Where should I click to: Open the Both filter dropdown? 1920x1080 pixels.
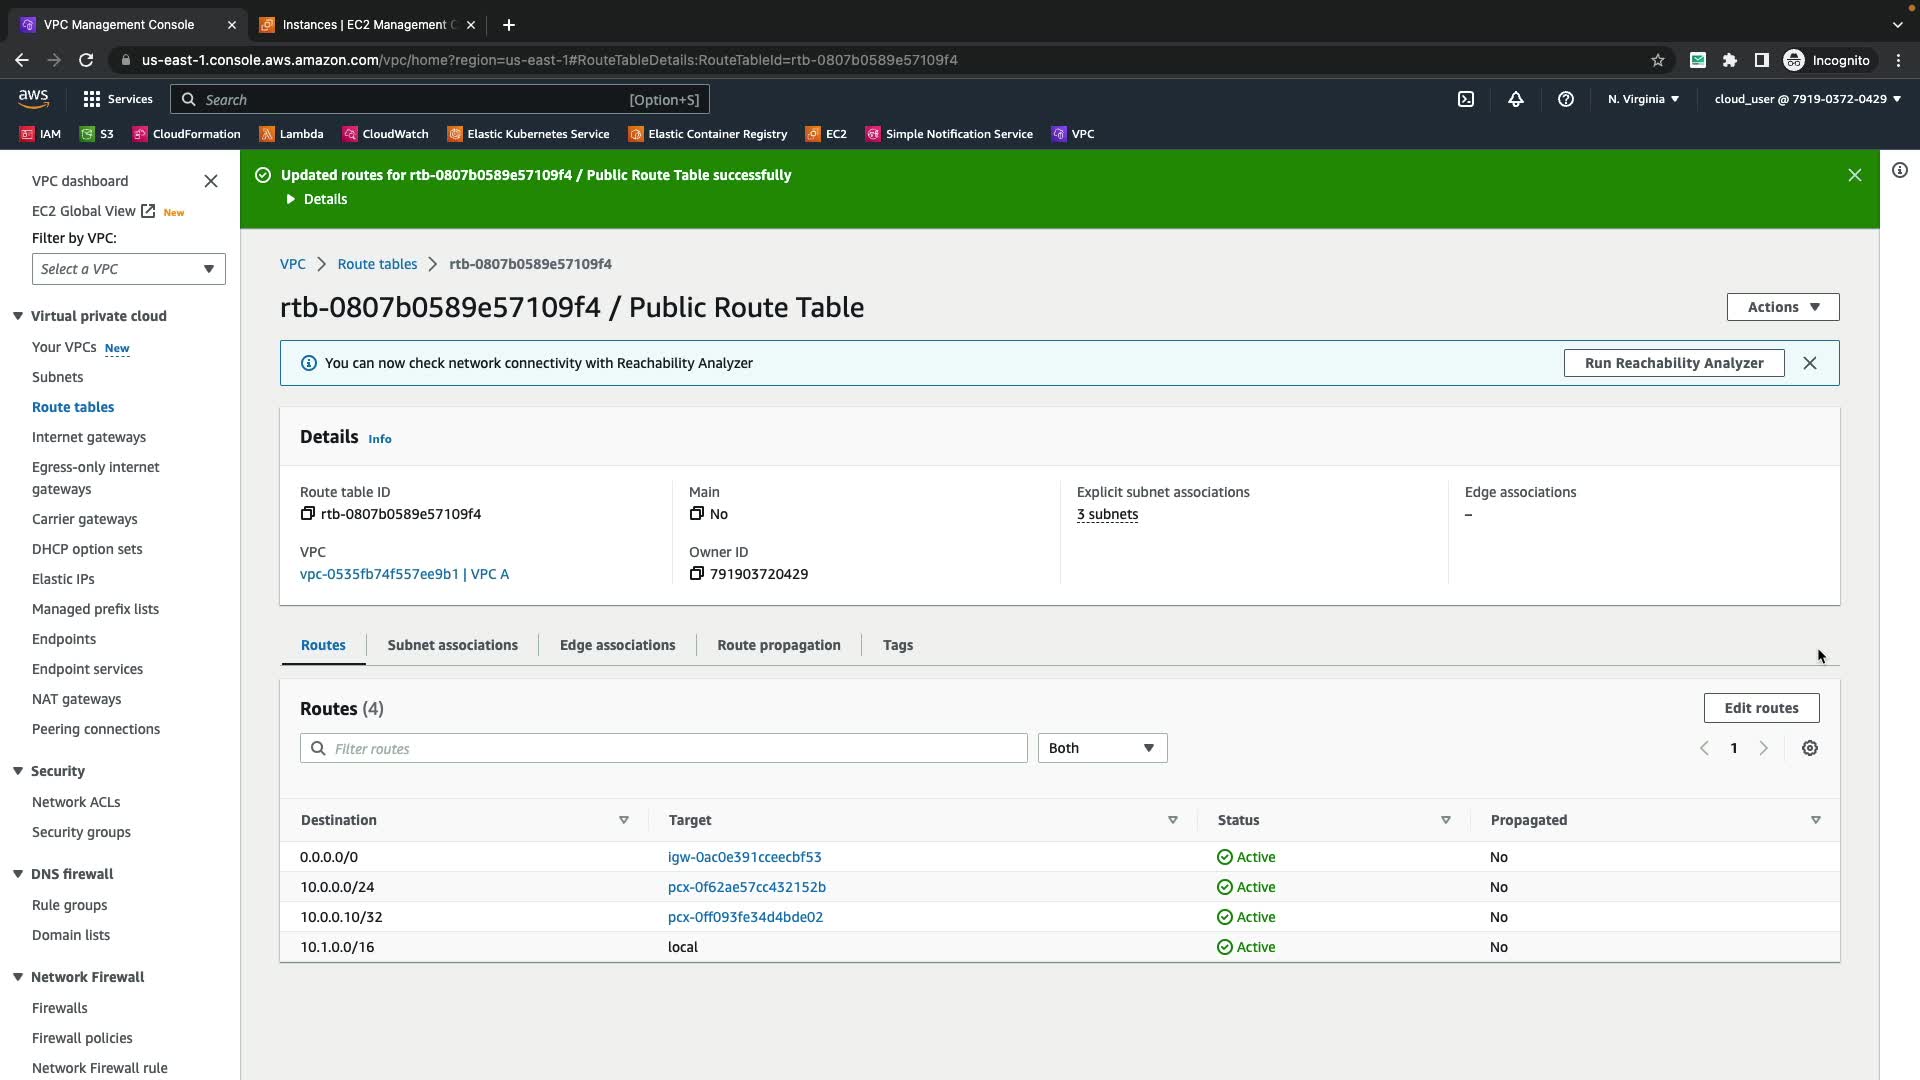tap(1101, 748)
